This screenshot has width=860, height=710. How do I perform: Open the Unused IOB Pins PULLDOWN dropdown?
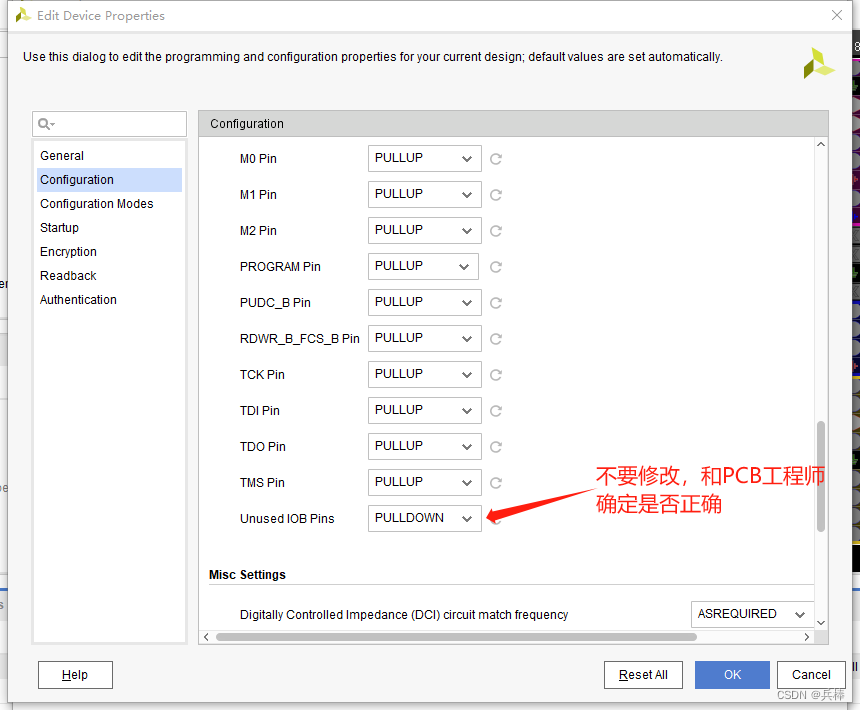coord(425,519)
